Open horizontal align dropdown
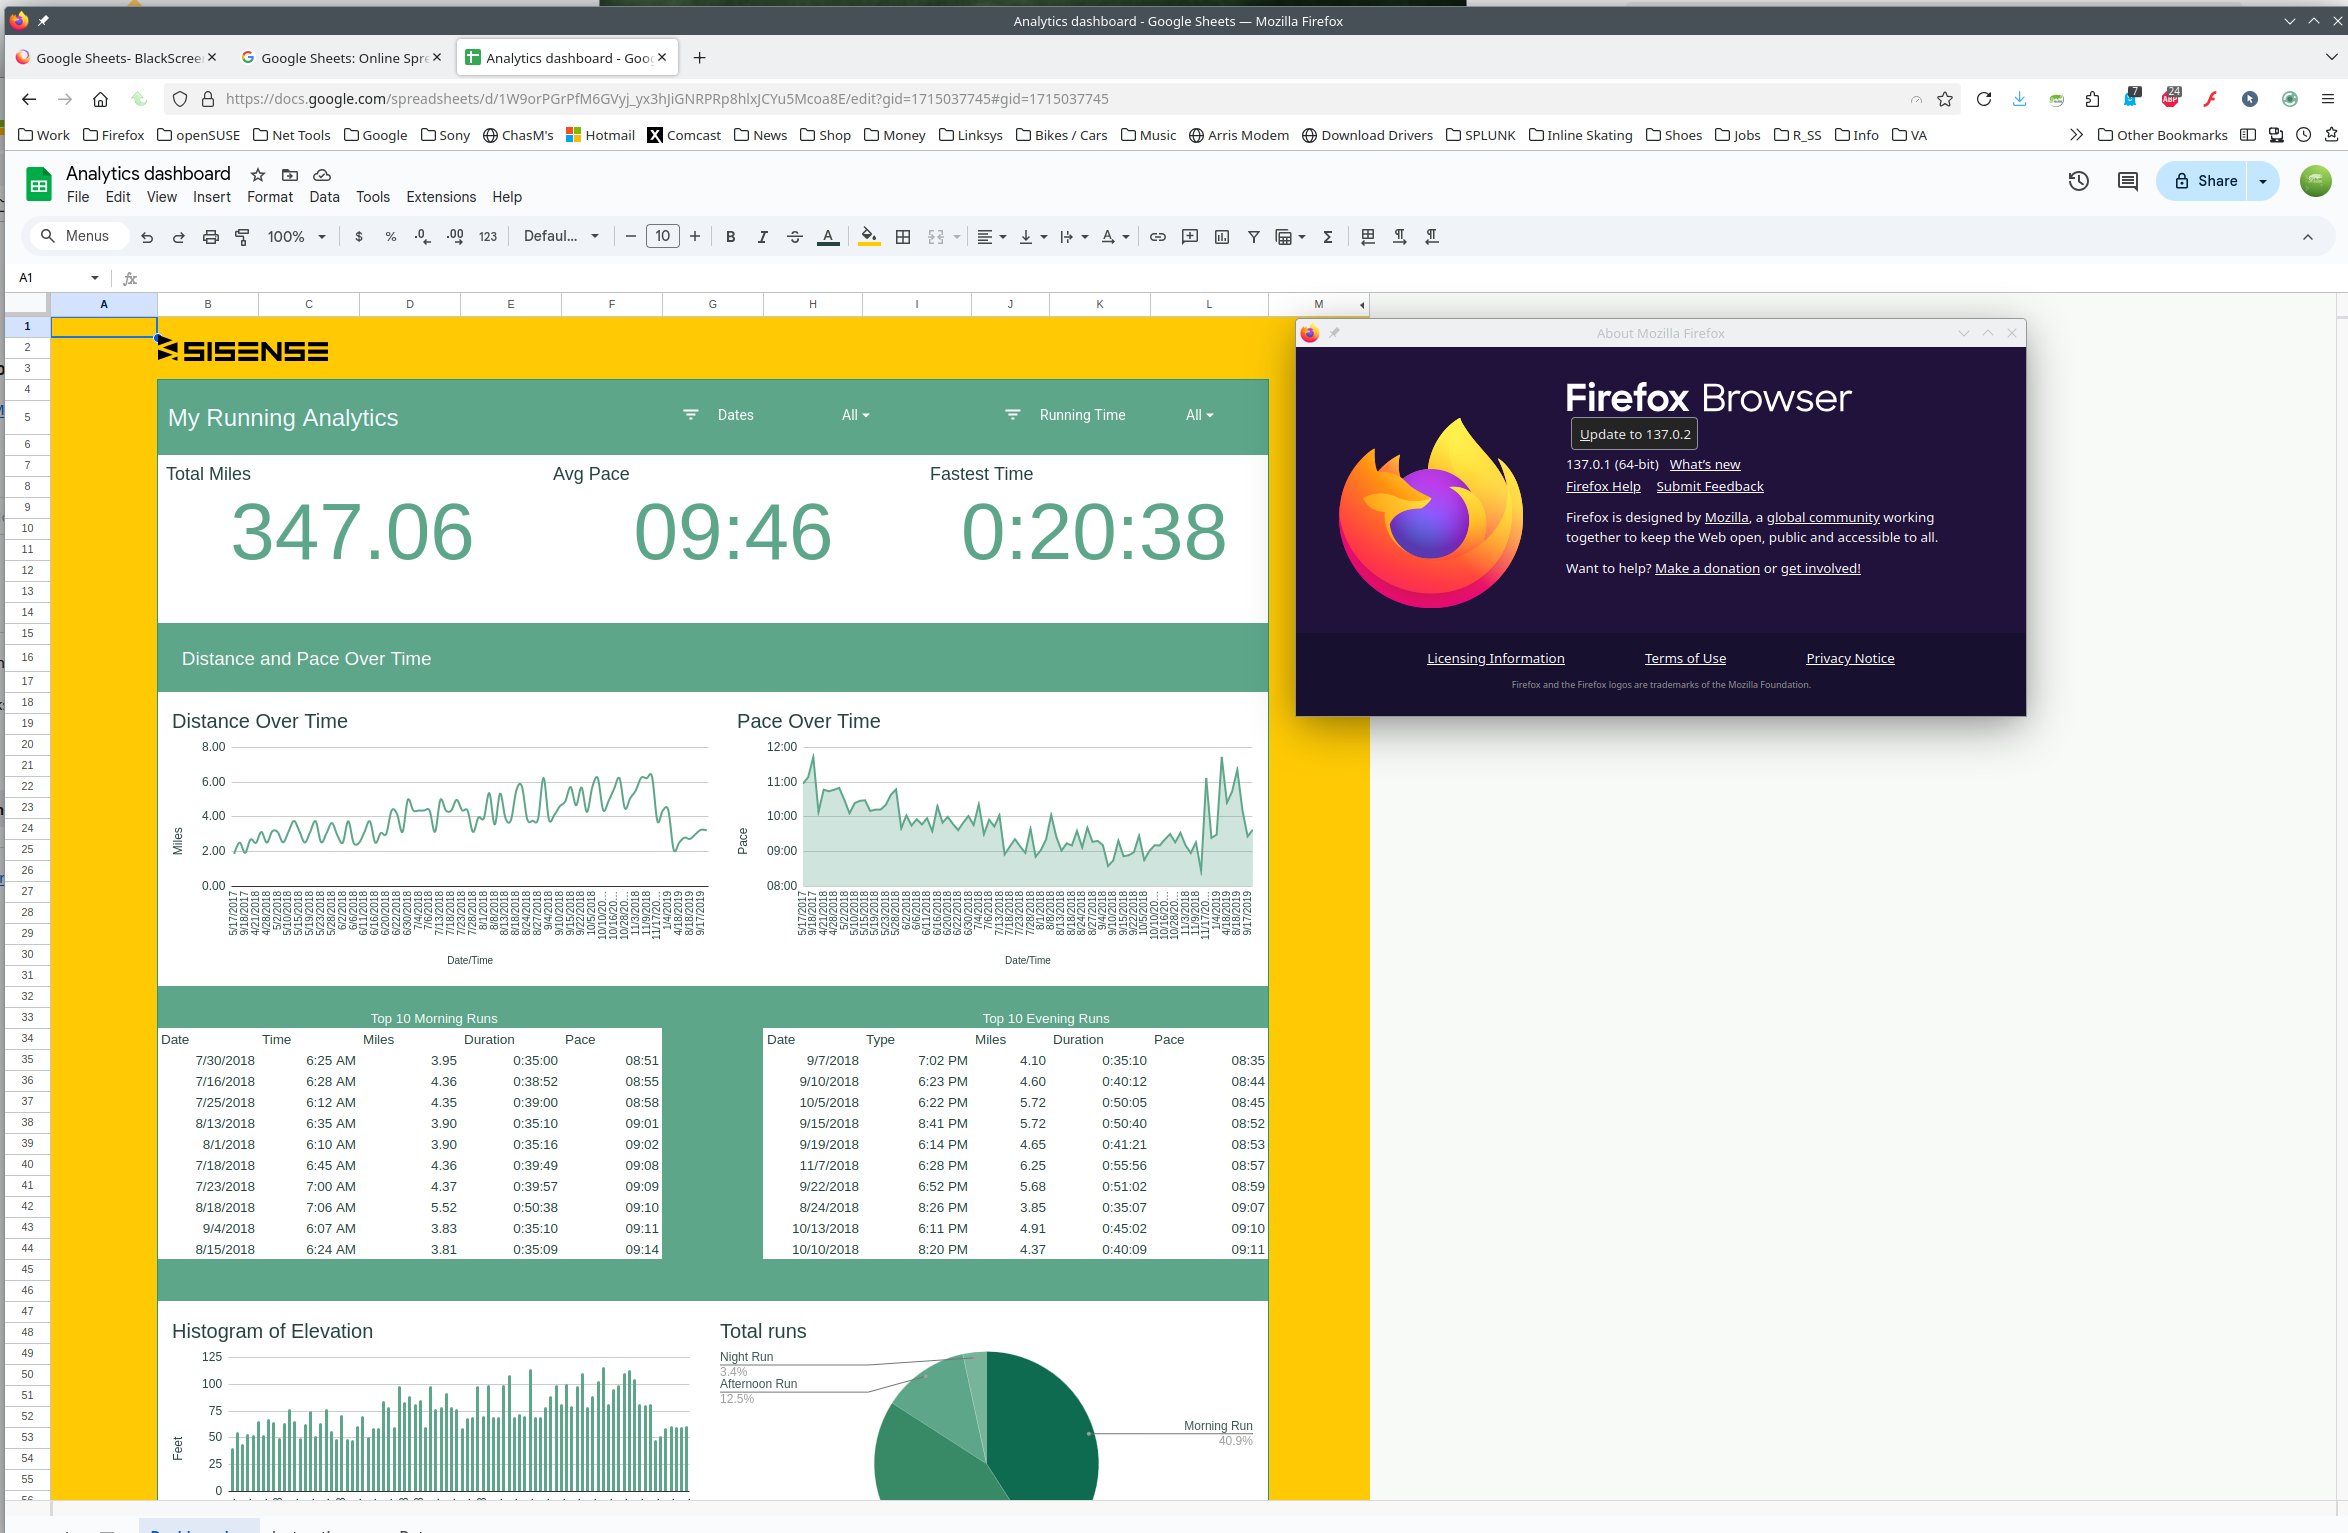This screenshot has width=2348, height=1533. [x=991, y=237]
